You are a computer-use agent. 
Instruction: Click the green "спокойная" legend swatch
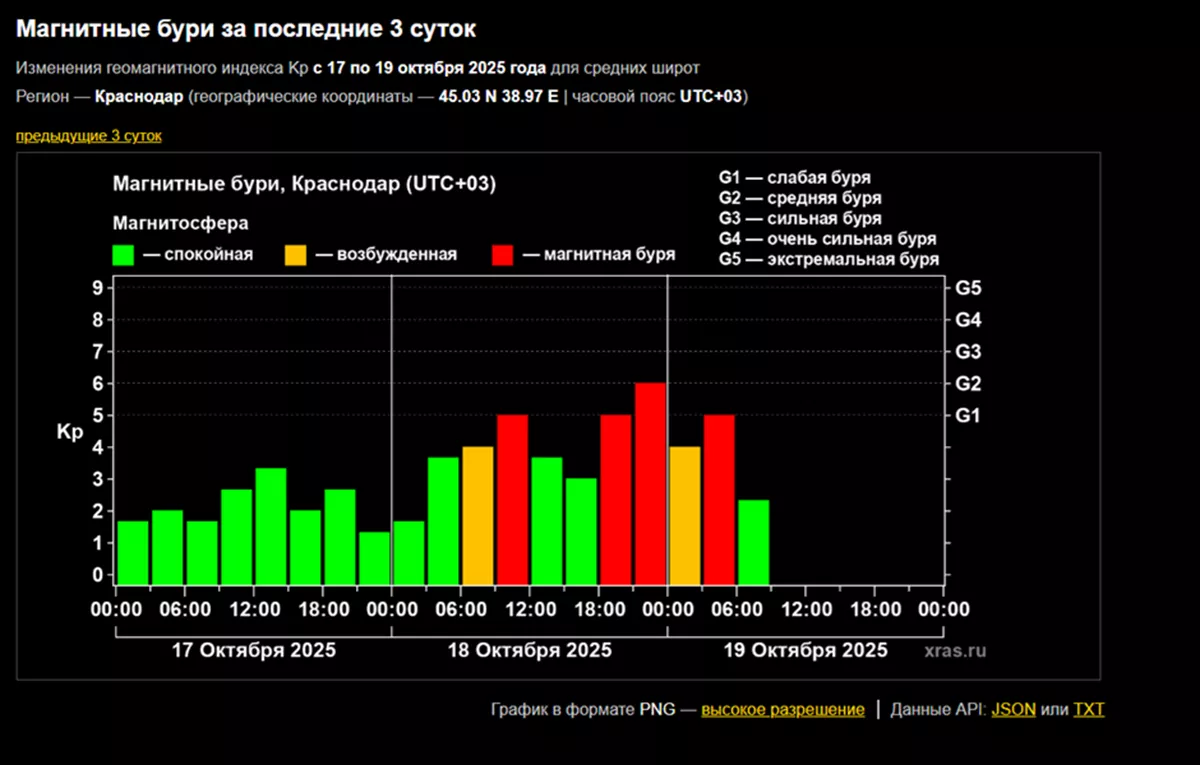click(124, 255)
